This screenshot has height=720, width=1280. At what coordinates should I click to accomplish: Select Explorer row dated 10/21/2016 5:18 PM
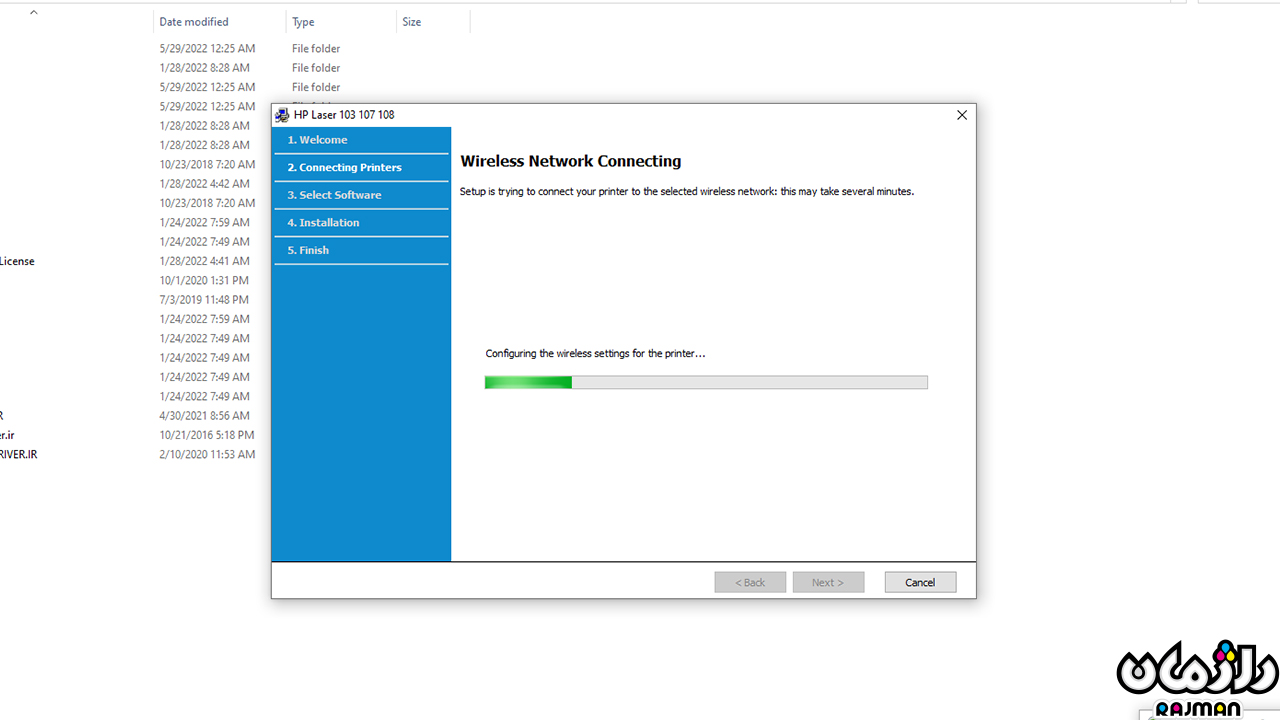tap(207, 435)
